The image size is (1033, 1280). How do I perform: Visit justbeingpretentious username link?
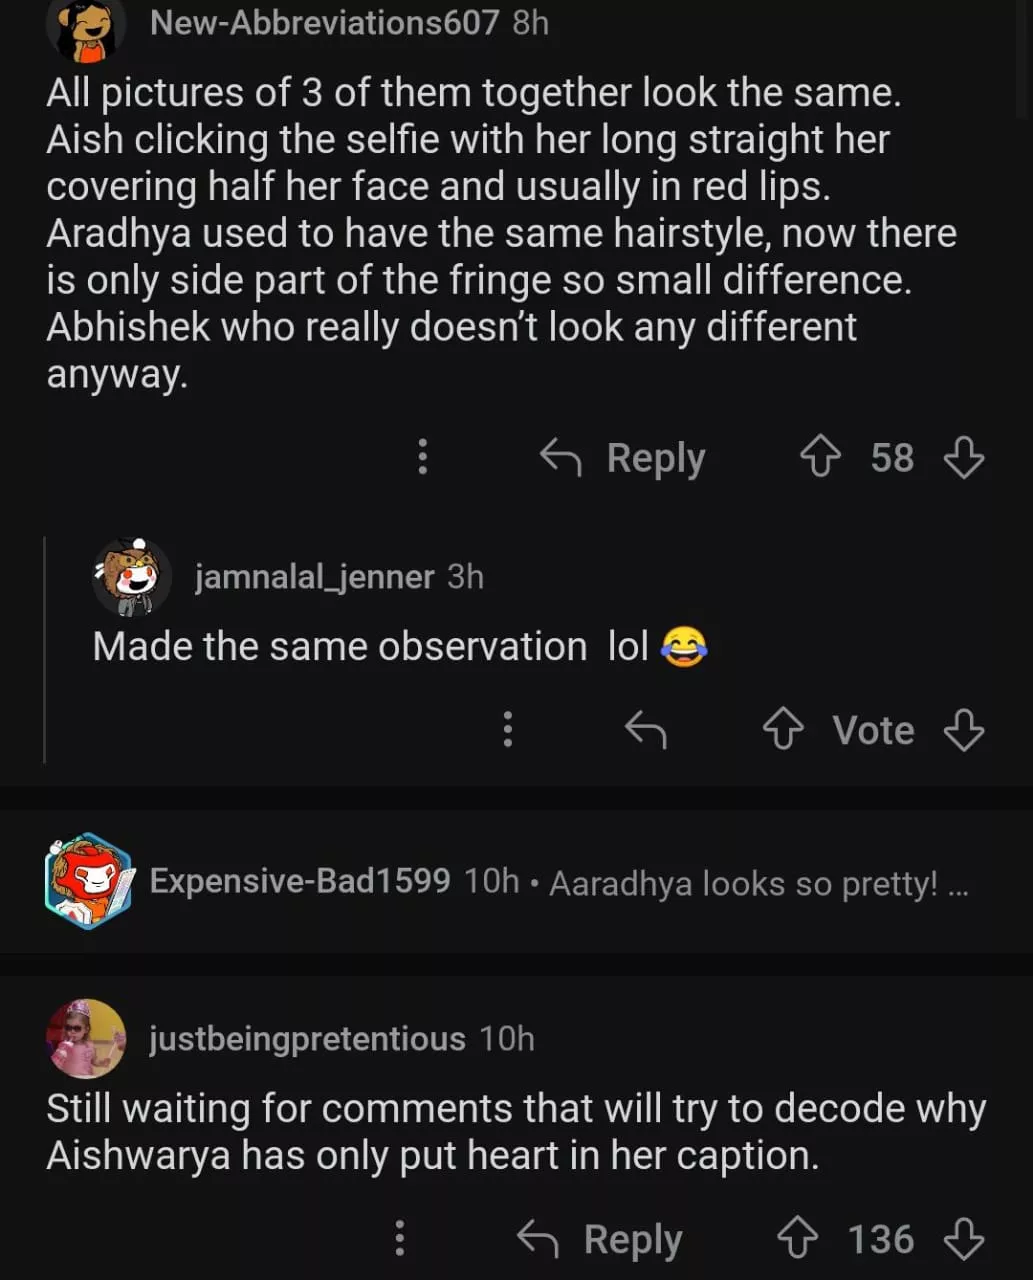point(307,1039)
